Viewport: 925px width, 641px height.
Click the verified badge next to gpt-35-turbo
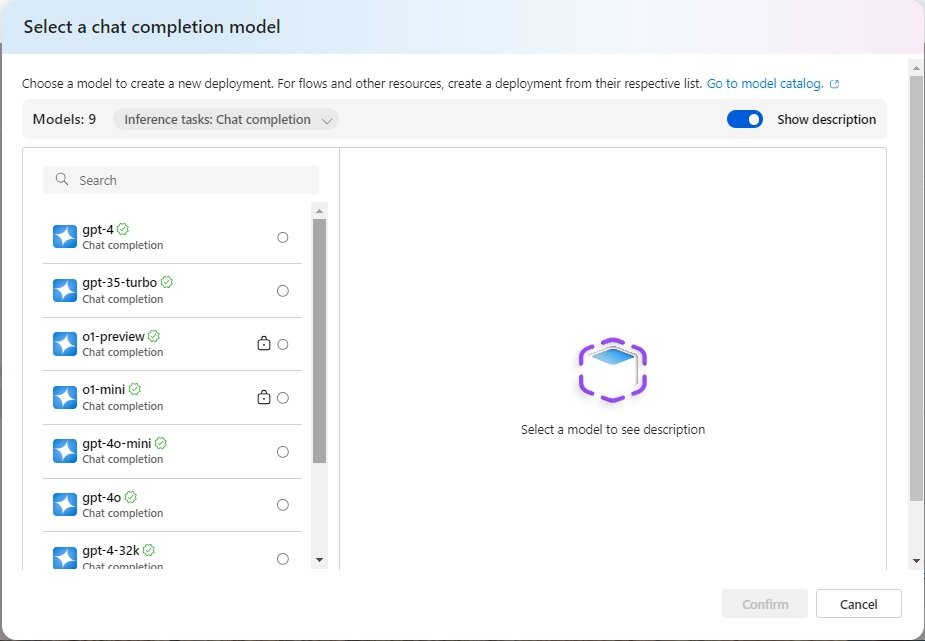(x=167, y=282)
